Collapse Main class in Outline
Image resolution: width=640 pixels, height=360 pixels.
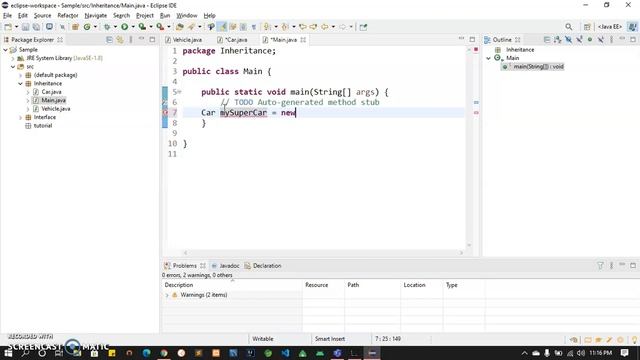[488, 58]
